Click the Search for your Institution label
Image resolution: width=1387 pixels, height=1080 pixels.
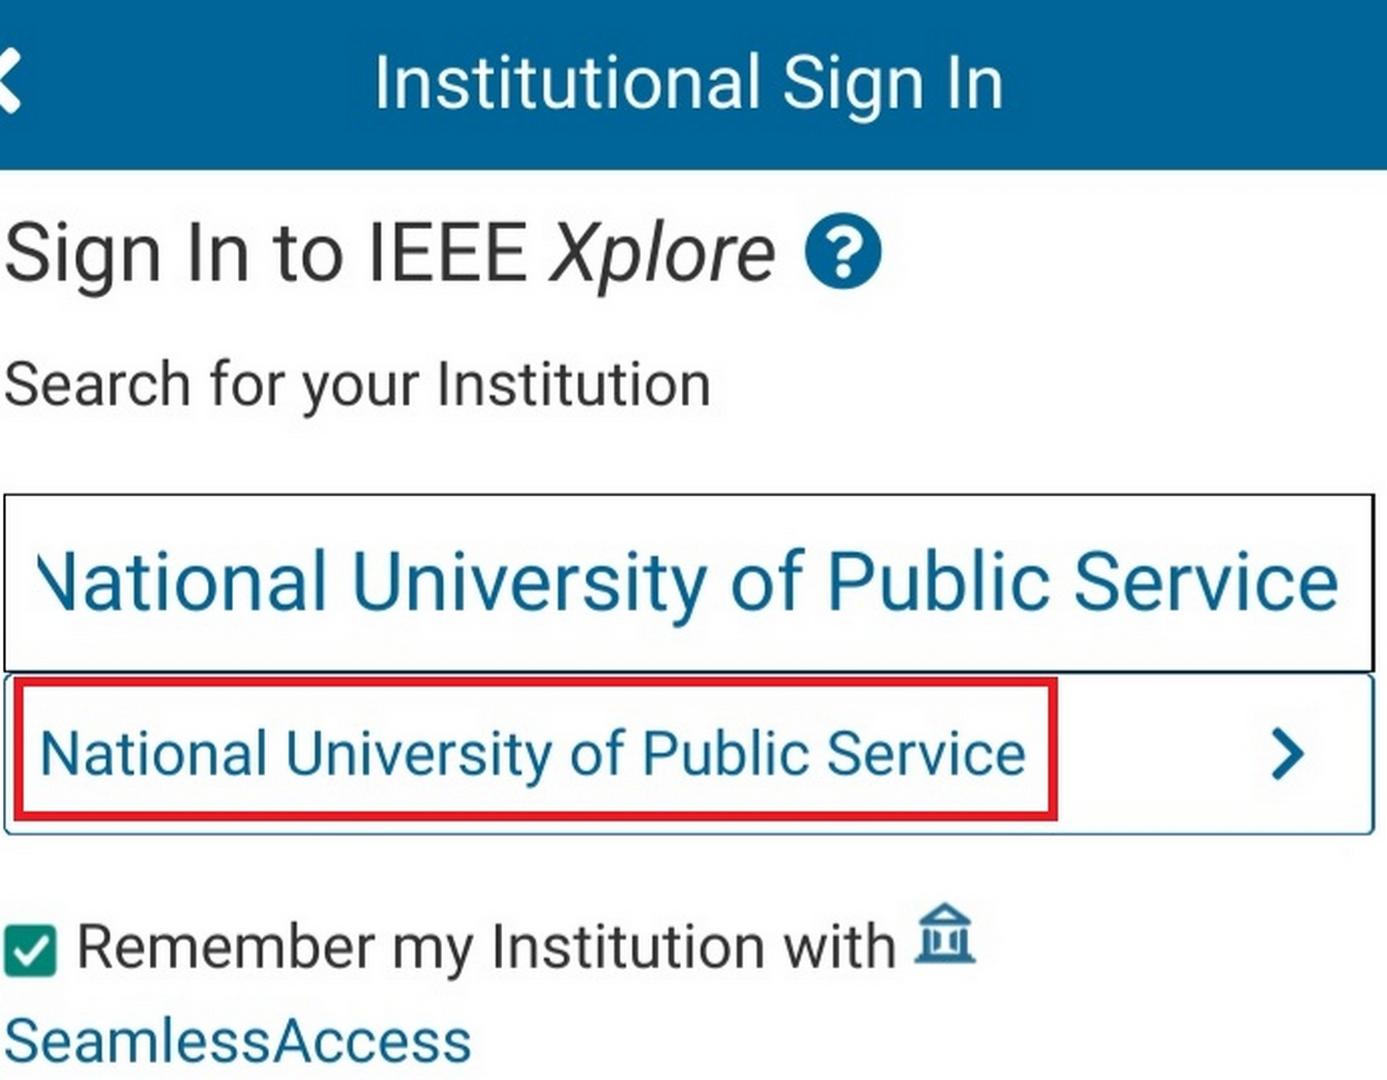click(x=357, y=385)
